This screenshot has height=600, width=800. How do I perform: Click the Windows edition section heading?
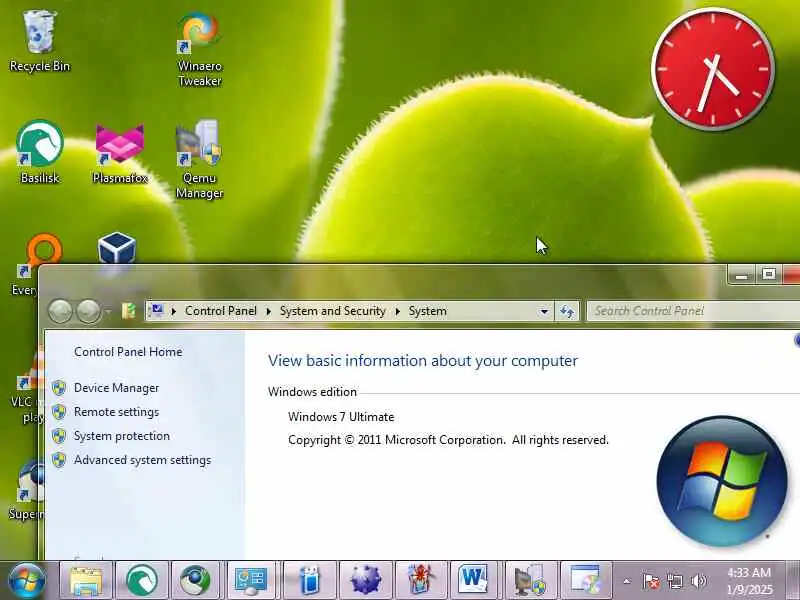pos(312,392)
